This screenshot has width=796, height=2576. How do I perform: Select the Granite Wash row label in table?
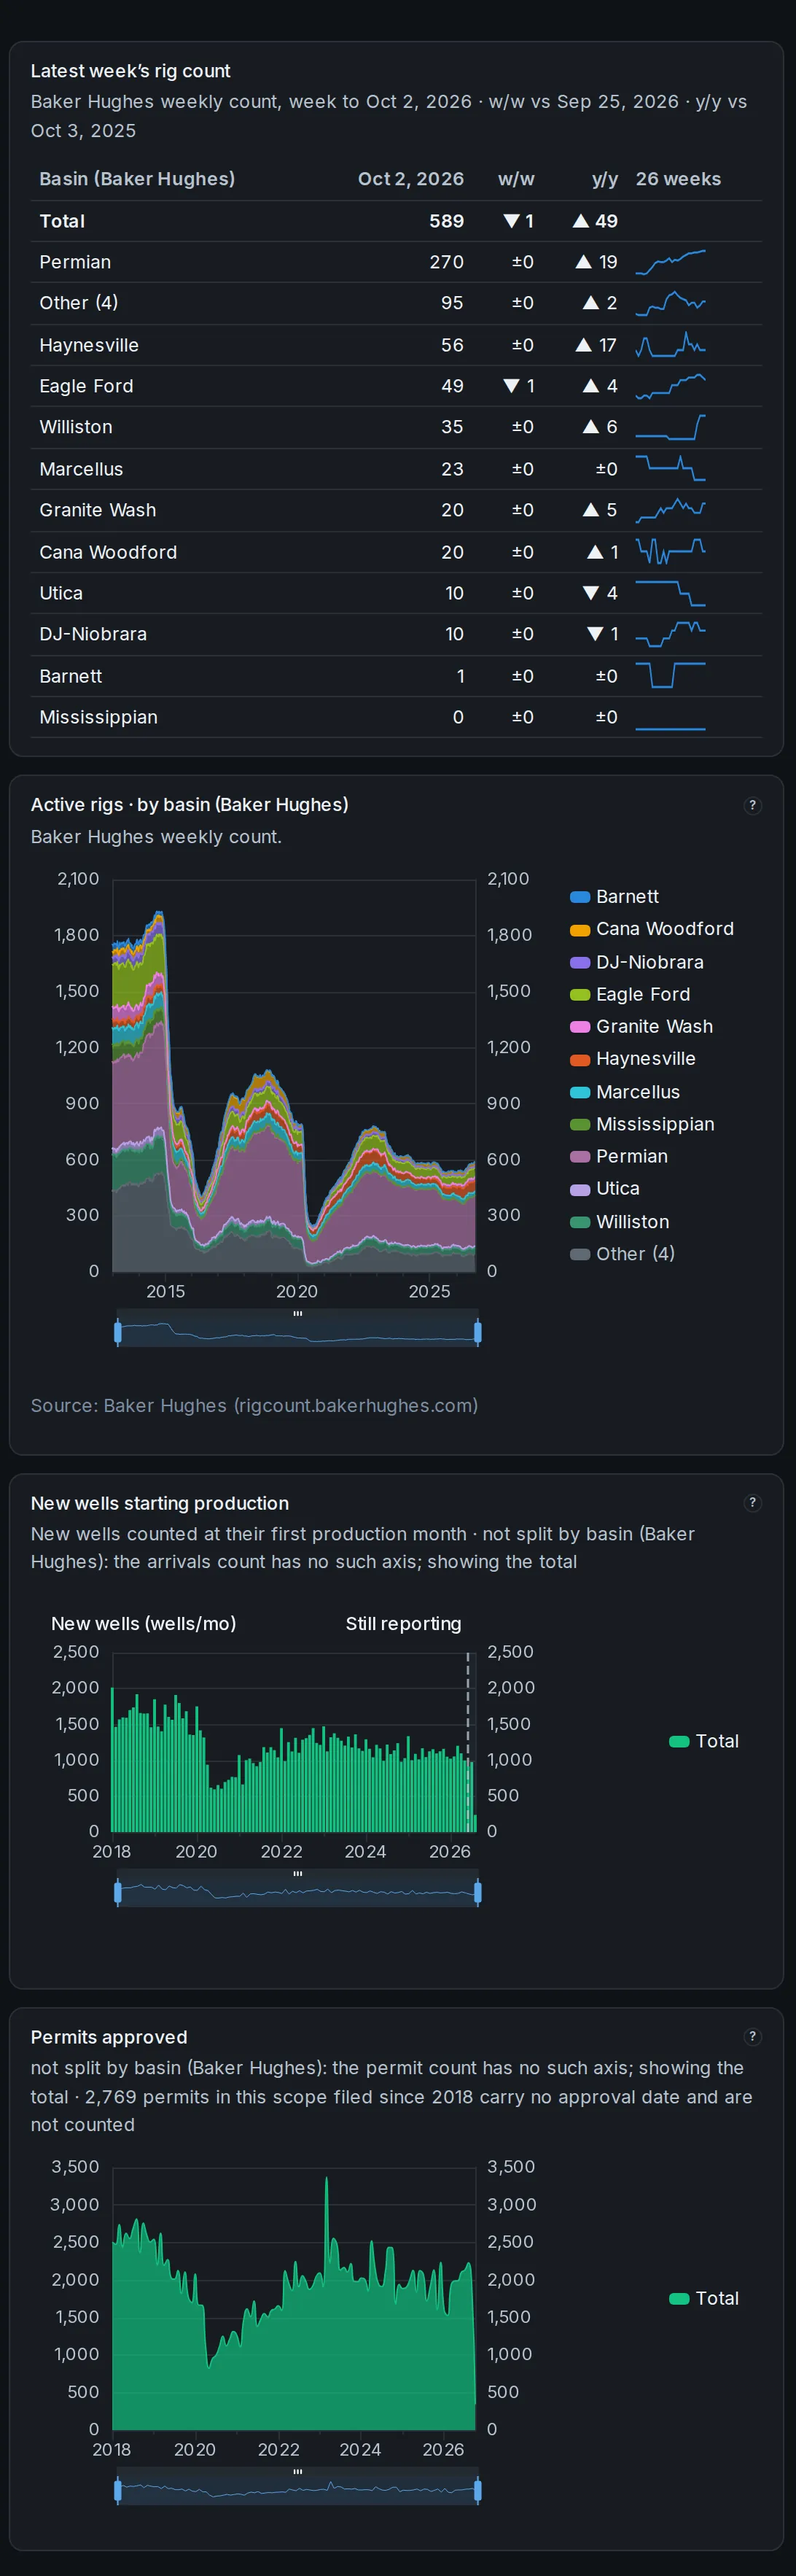tap(98, 510)
